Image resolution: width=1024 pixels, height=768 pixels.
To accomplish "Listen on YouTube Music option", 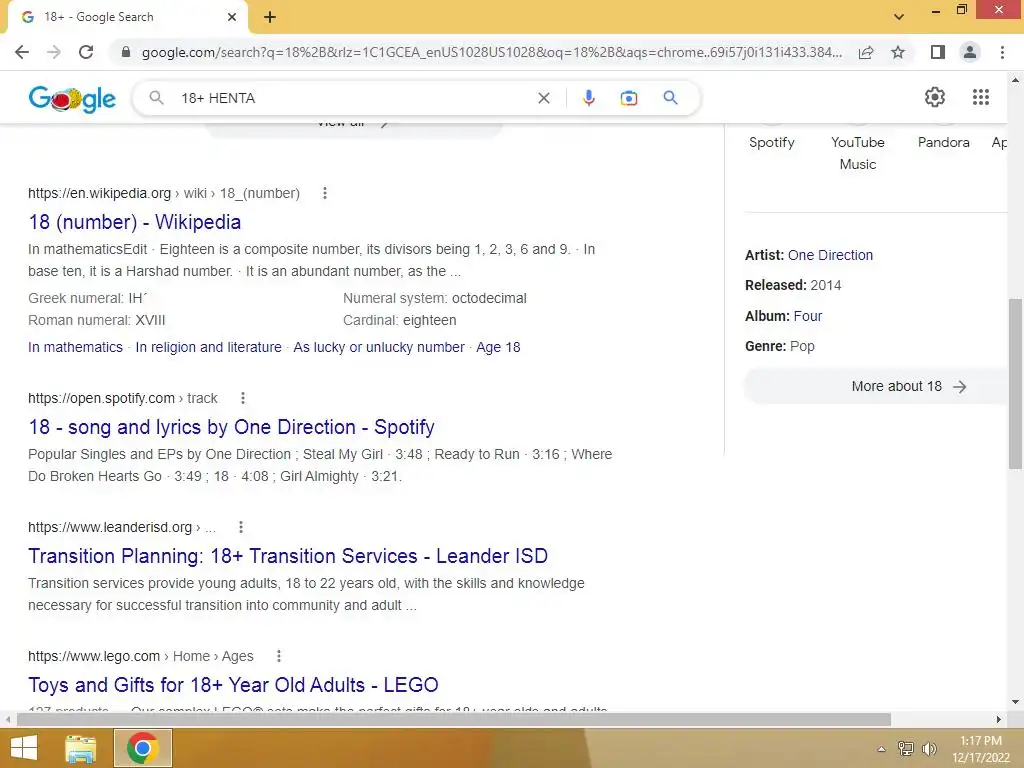I will (857, 153).
